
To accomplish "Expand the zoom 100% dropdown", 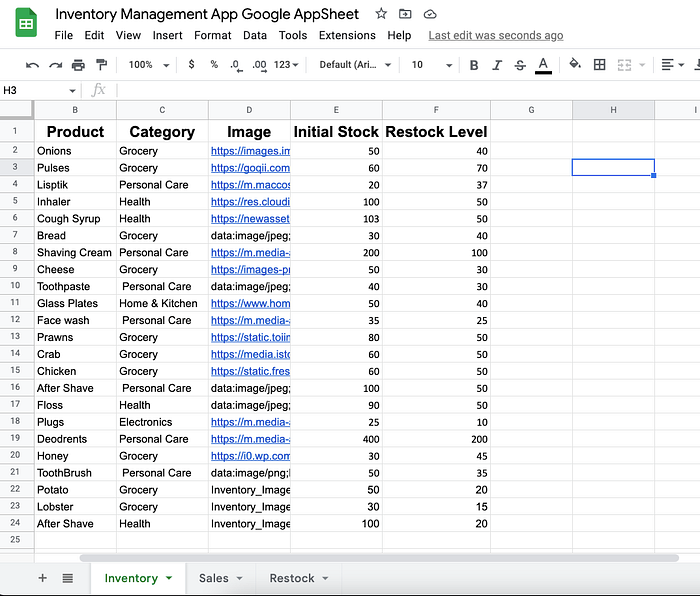I will pyautogui.click(x=149, y=65).
